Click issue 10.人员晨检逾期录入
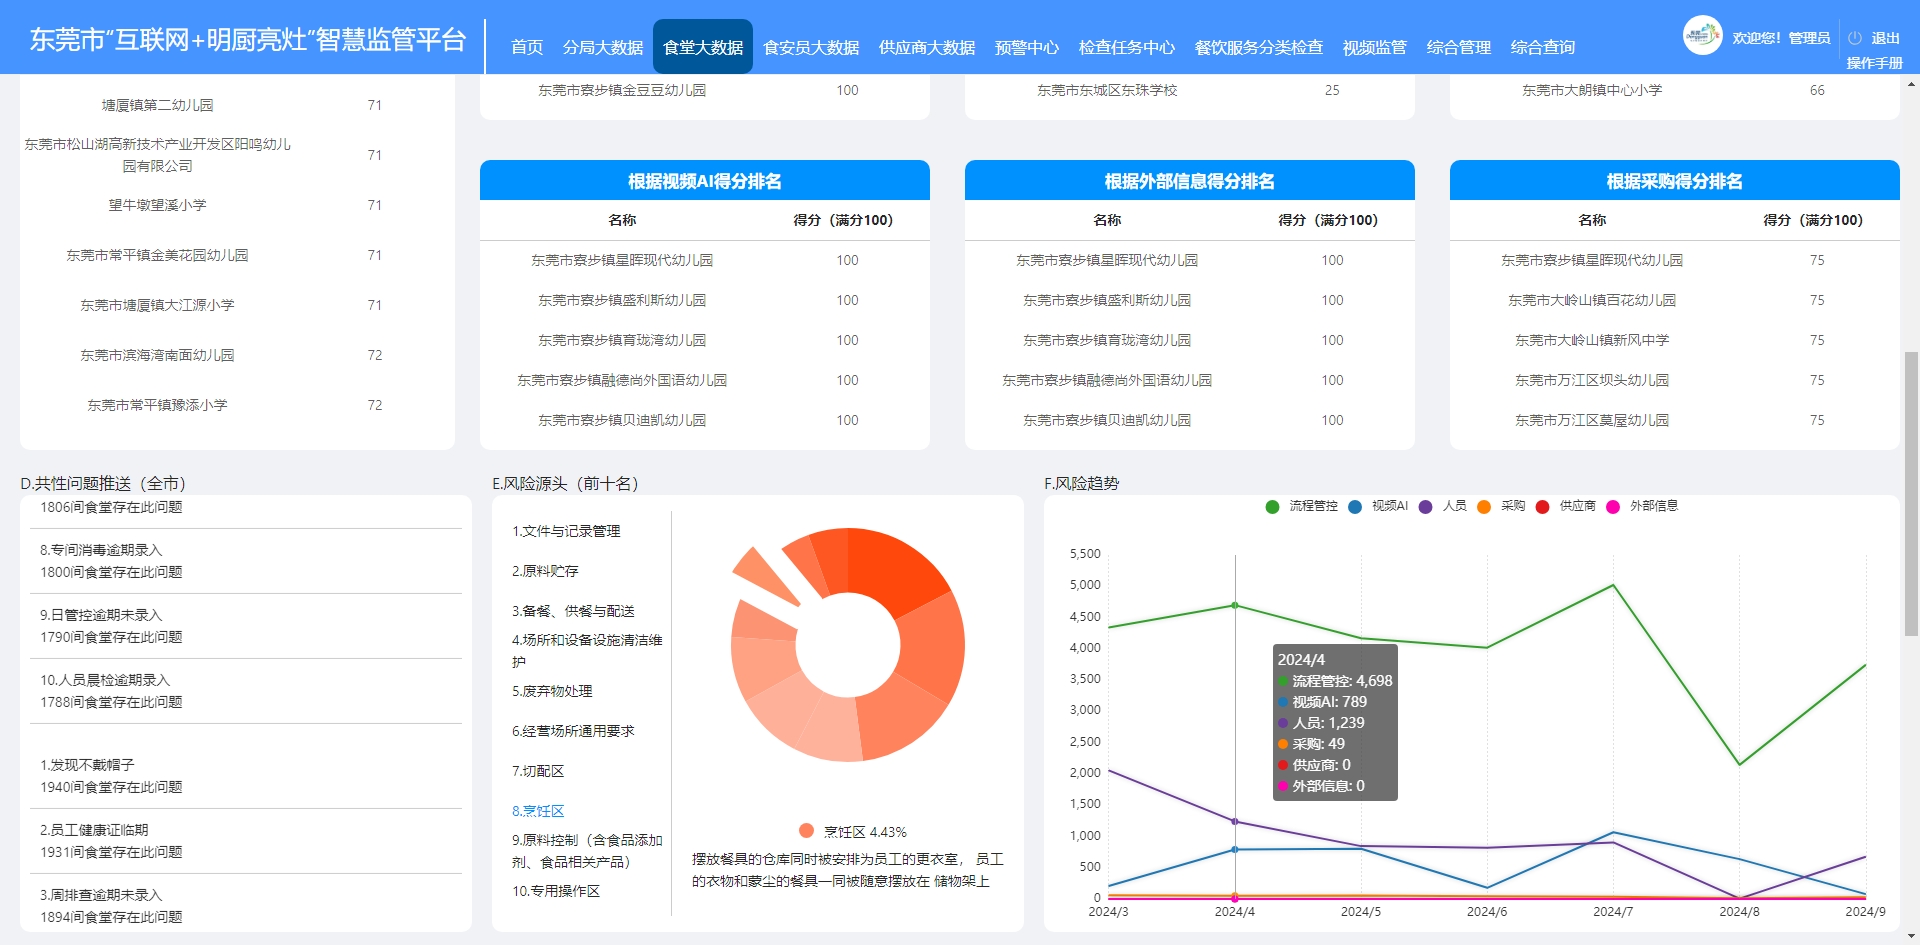The image size is (1920, 945). [105, 680]
